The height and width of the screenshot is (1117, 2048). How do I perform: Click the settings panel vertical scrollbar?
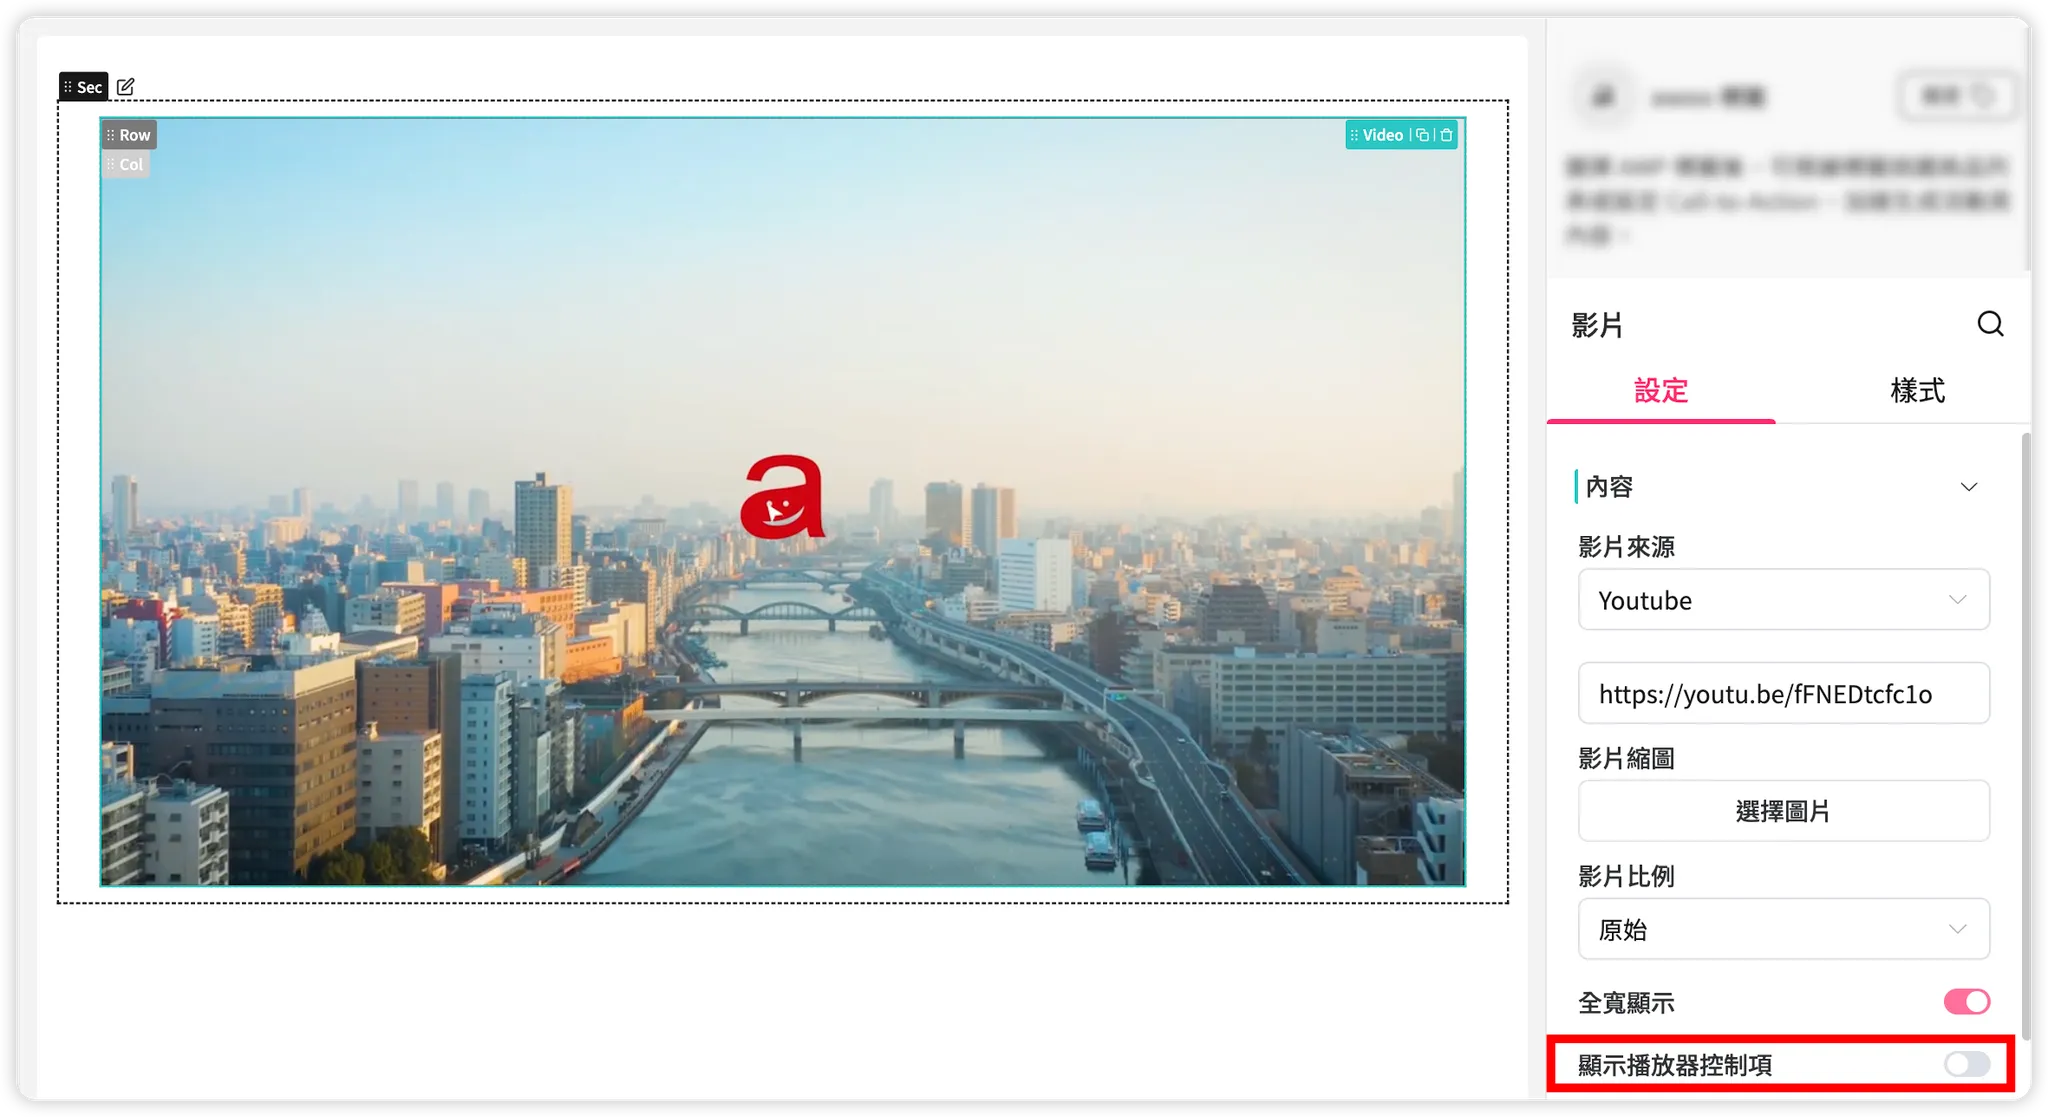tap(2025, 735)
